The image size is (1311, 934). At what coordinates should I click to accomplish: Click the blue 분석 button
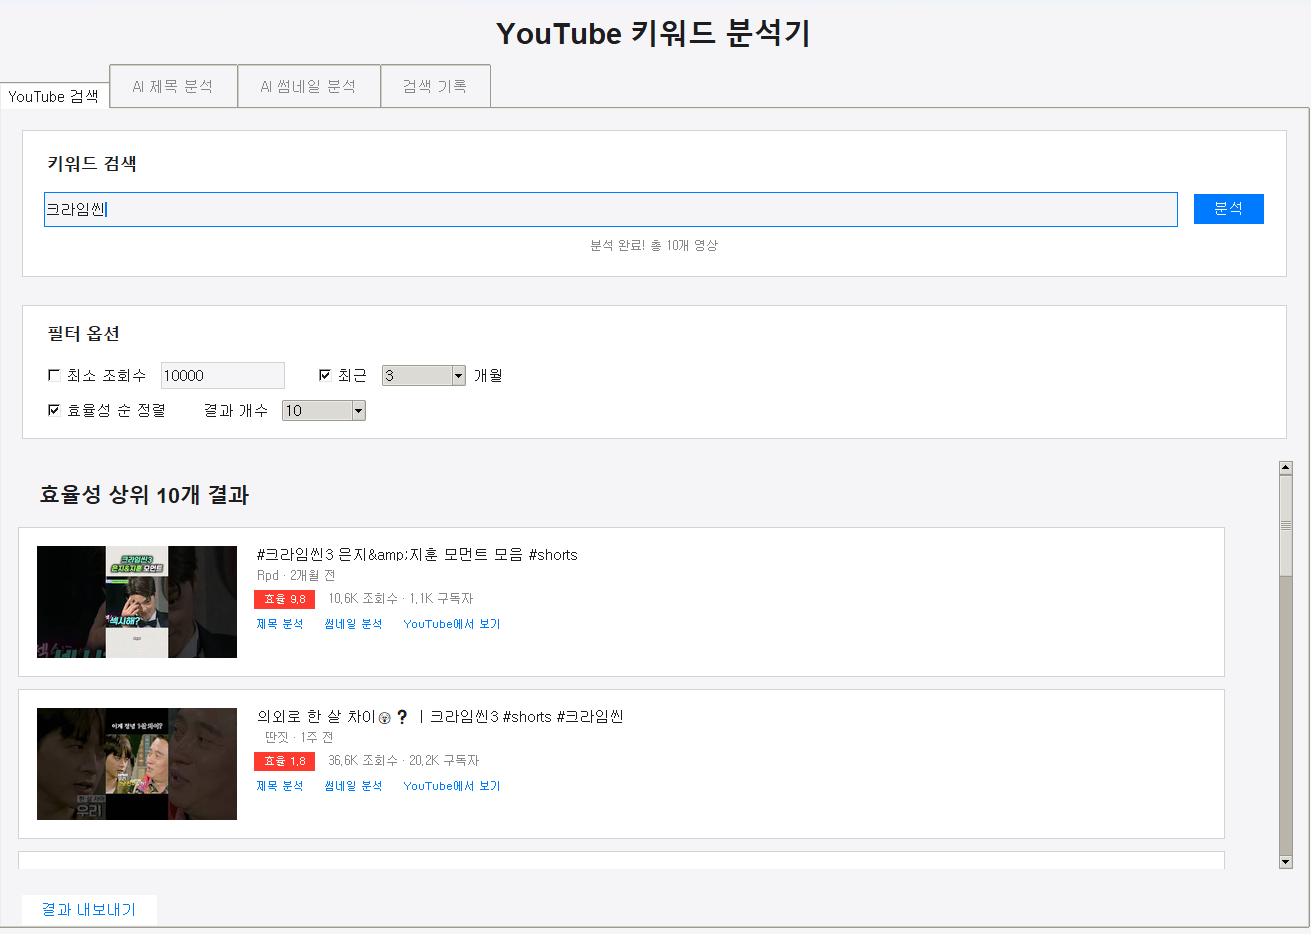pyautogui.click(x=1228, y=209)
